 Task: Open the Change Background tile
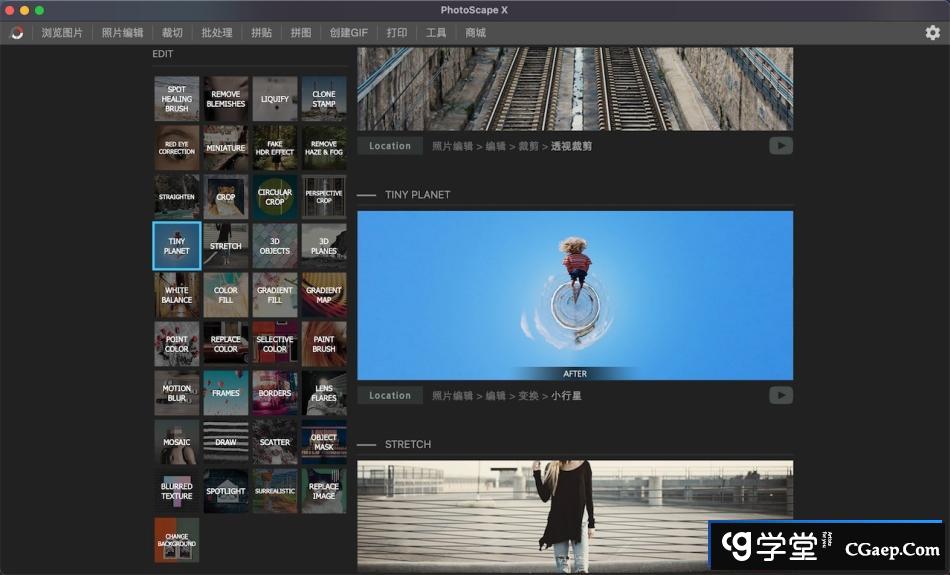click(177, 540)
